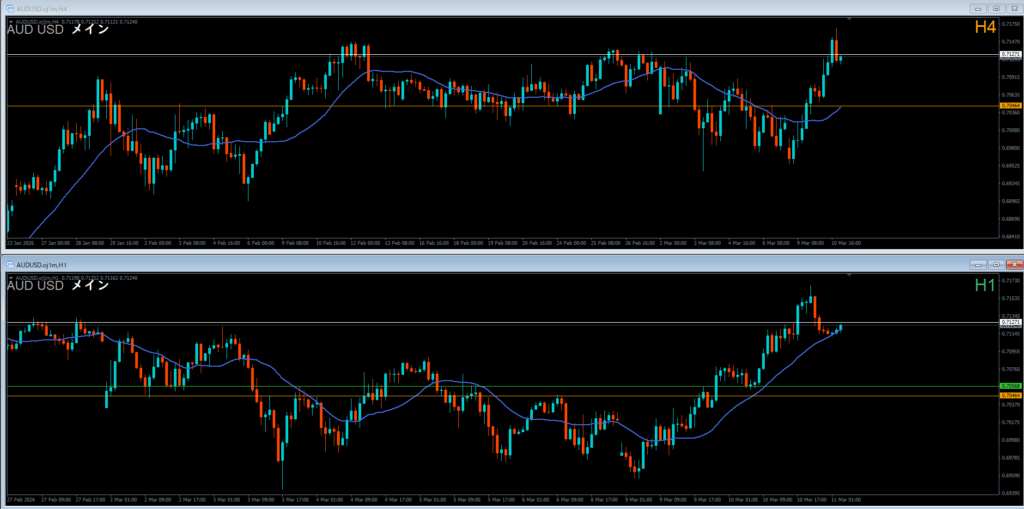Close the H1 chart window
Viewport: 1024px width, 509px height.
1013,264
